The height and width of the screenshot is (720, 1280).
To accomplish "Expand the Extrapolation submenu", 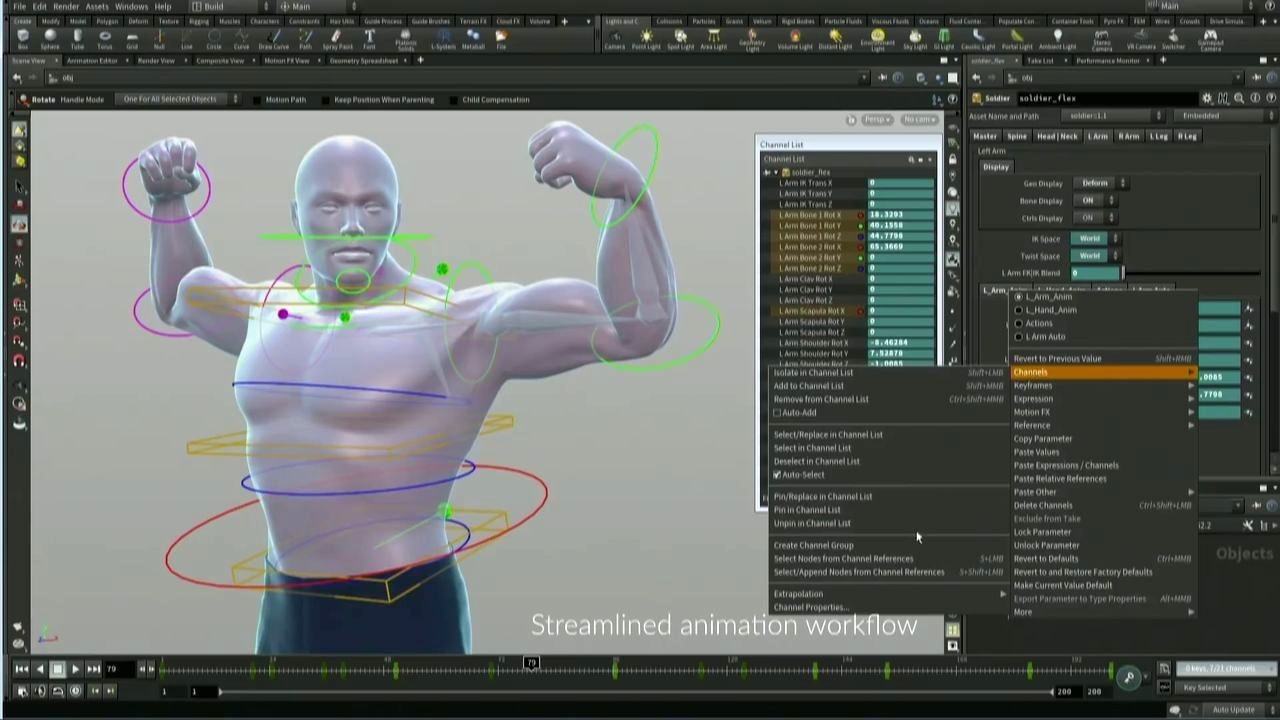I will click(798, 594).
